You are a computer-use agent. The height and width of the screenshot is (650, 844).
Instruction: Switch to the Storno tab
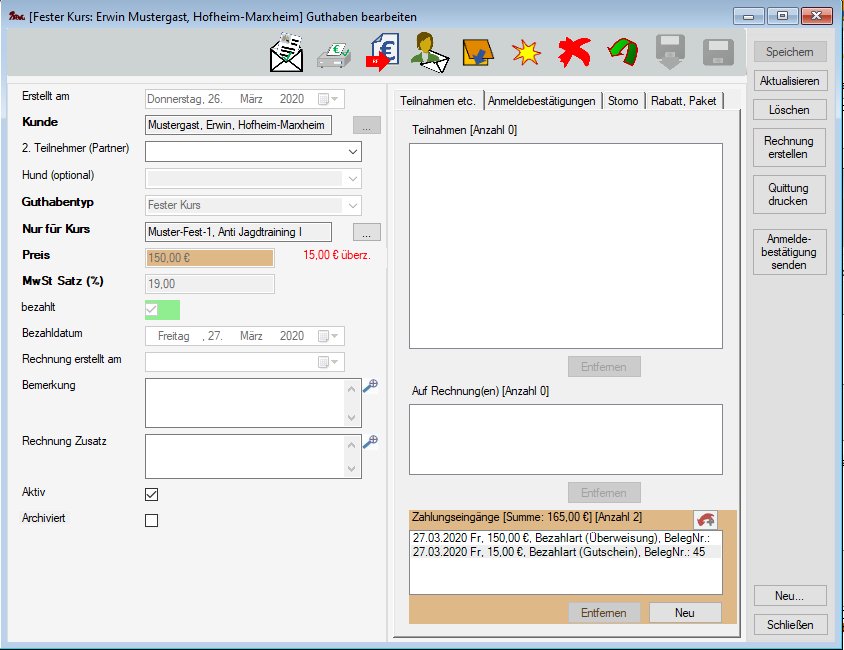click(x=623, y=101)
